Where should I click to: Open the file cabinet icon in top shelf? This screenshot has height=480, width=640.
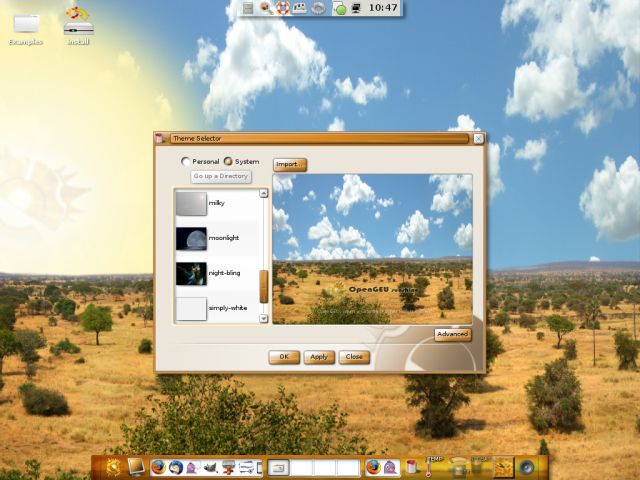248,8
